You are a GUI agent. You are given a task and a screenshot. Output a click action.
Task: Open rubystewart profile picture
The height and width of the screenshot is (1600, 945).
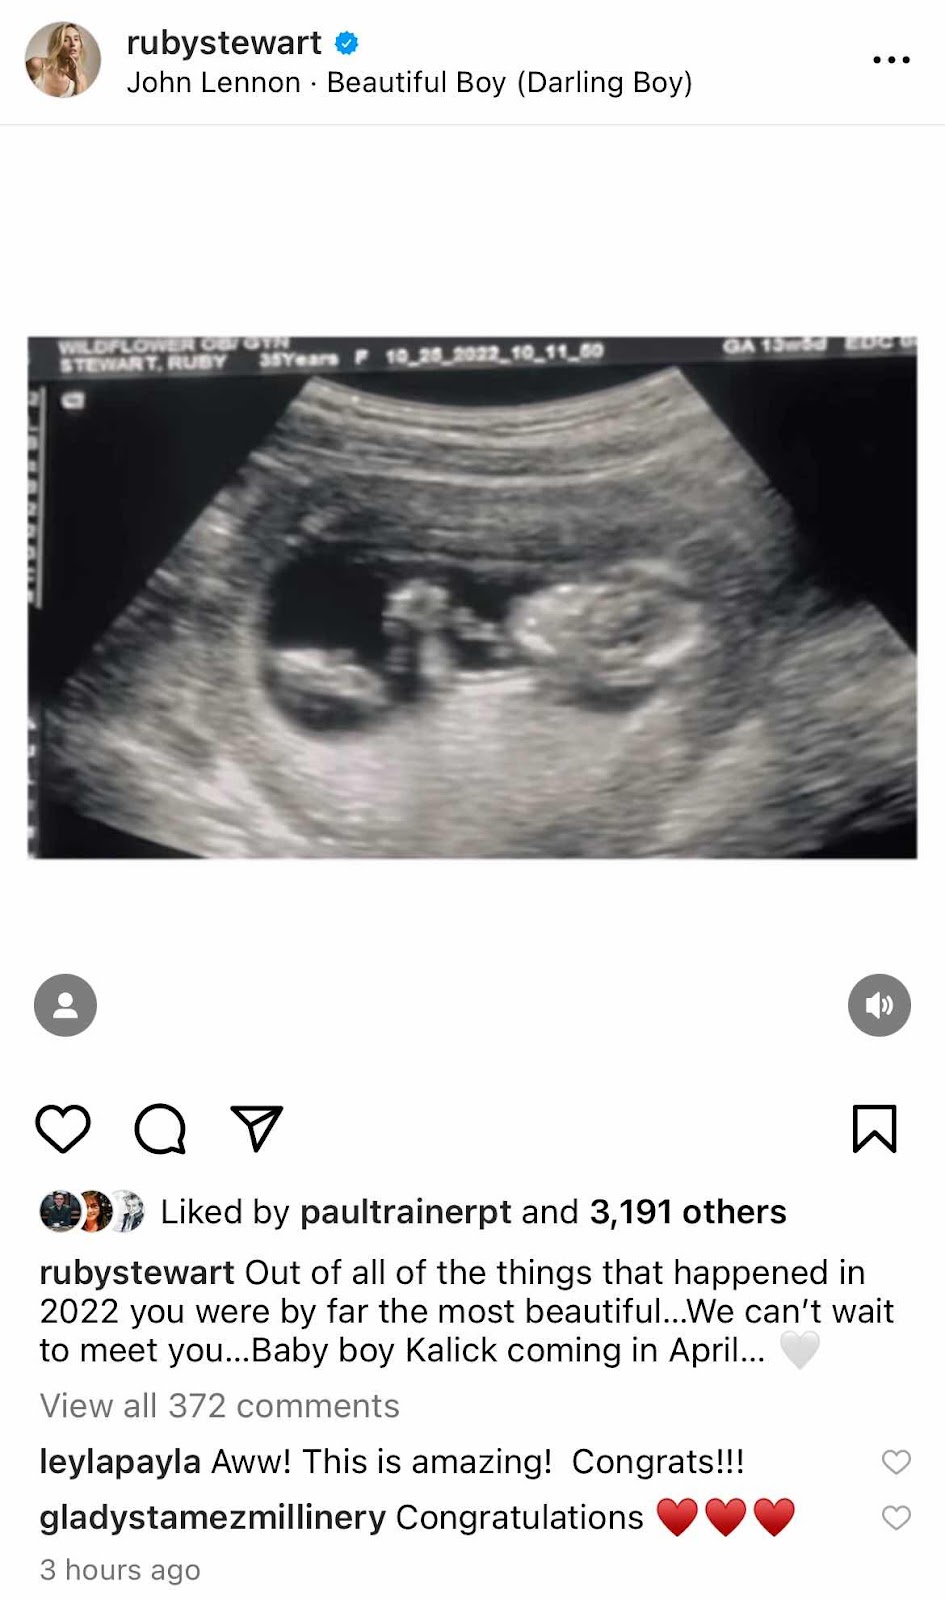(x=63, y=60)
